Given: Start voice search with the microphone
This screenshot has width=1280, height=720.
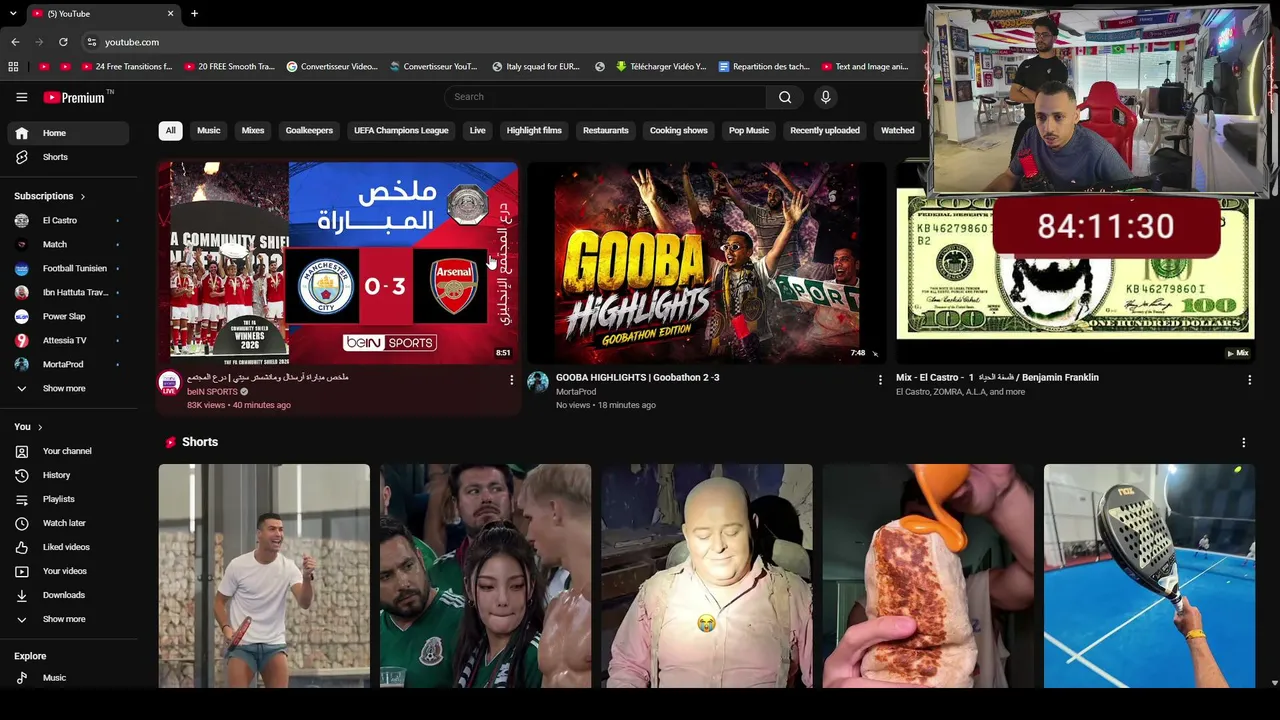Looking at the screenshot, I should pyautogui.click(x=825, y=97).
